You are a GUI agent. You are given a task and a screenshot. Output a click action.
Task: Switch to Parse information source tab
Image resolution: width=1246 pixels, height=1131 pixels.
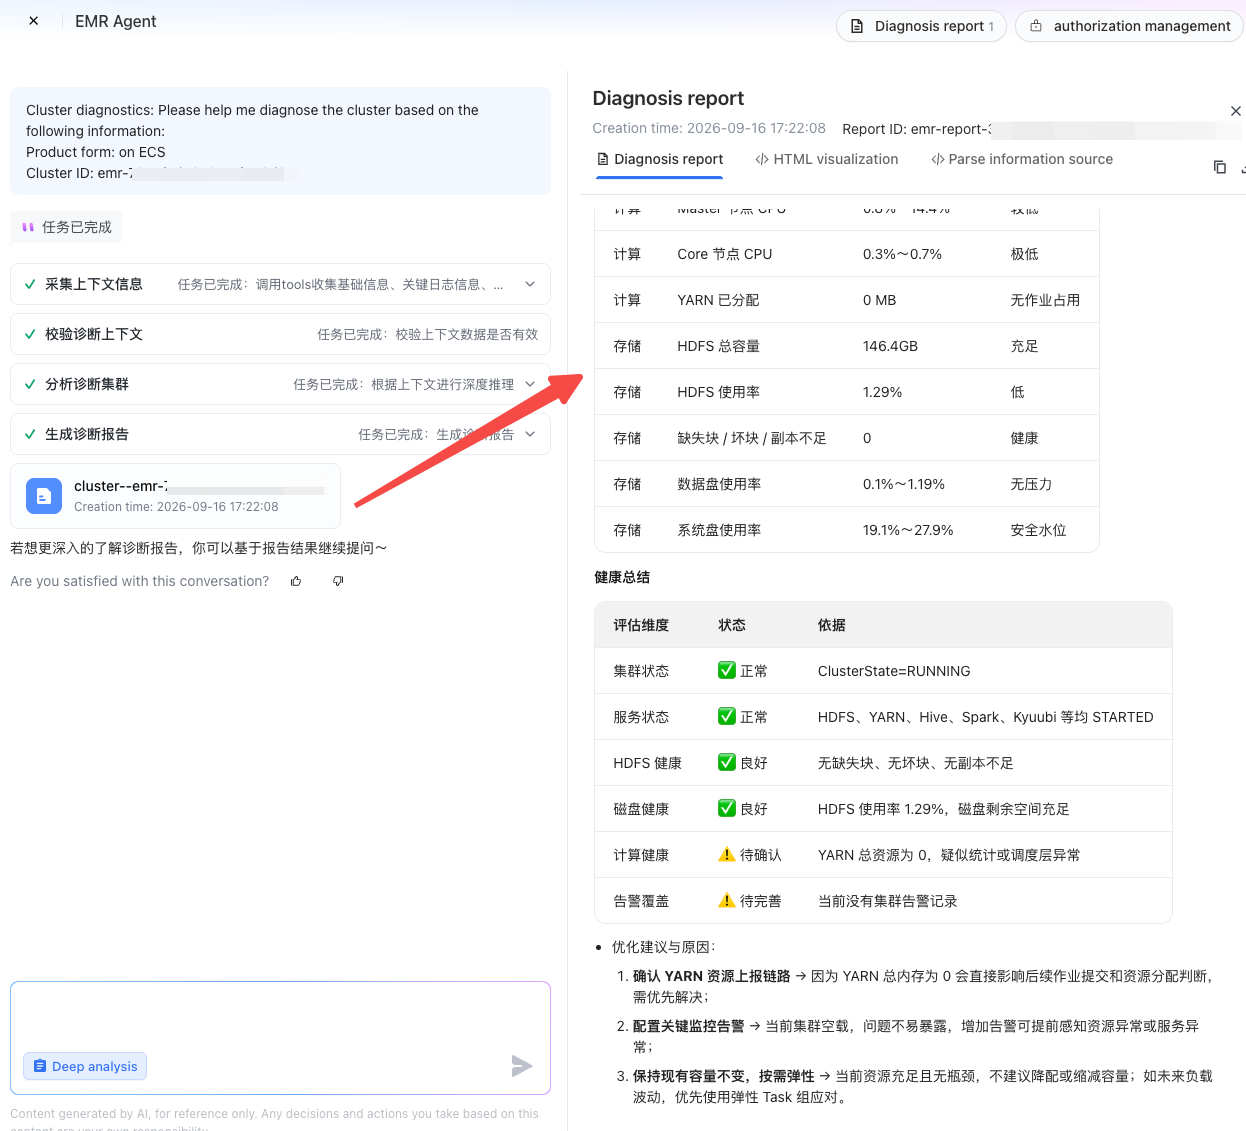pyautogui.click(x=1021, y=159)
